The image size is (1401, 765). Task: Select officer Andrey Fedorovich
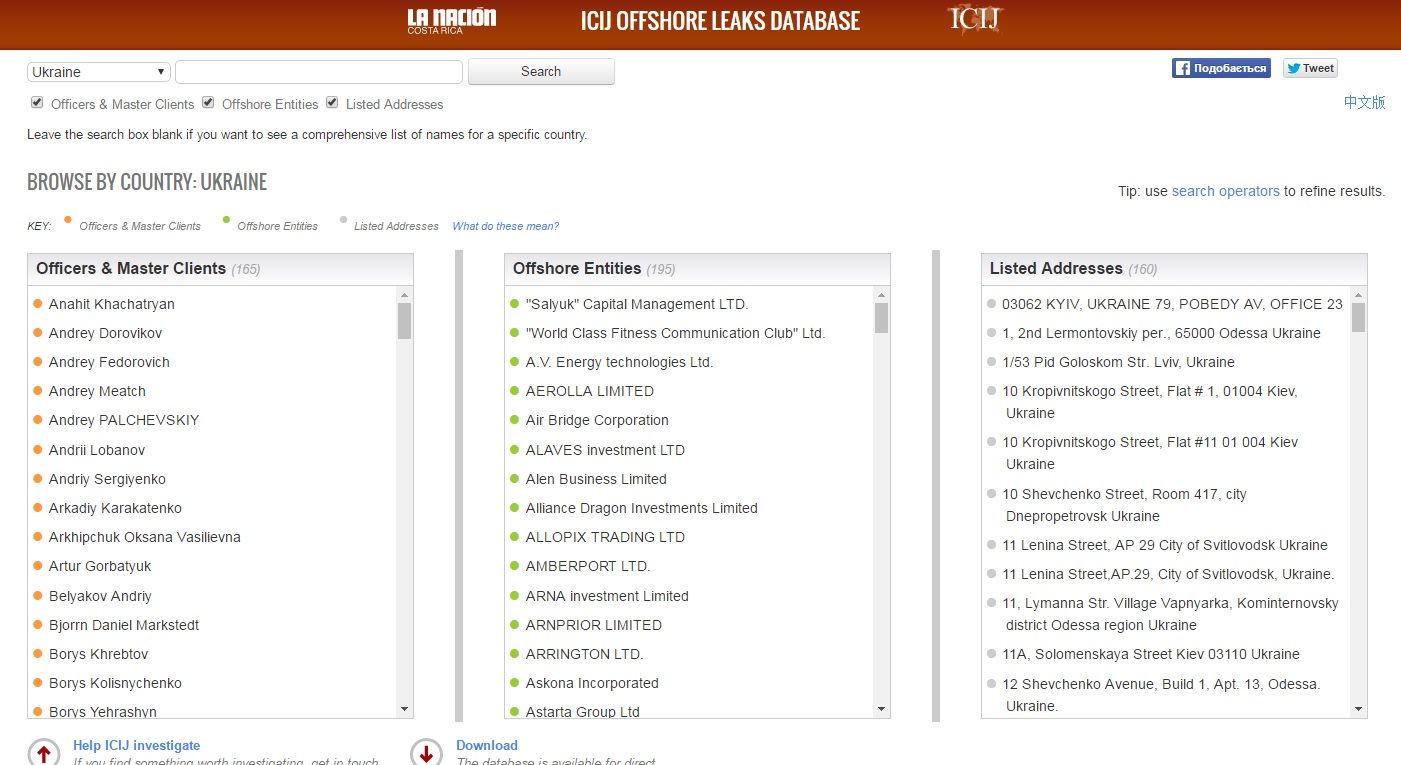click(109, 362)
